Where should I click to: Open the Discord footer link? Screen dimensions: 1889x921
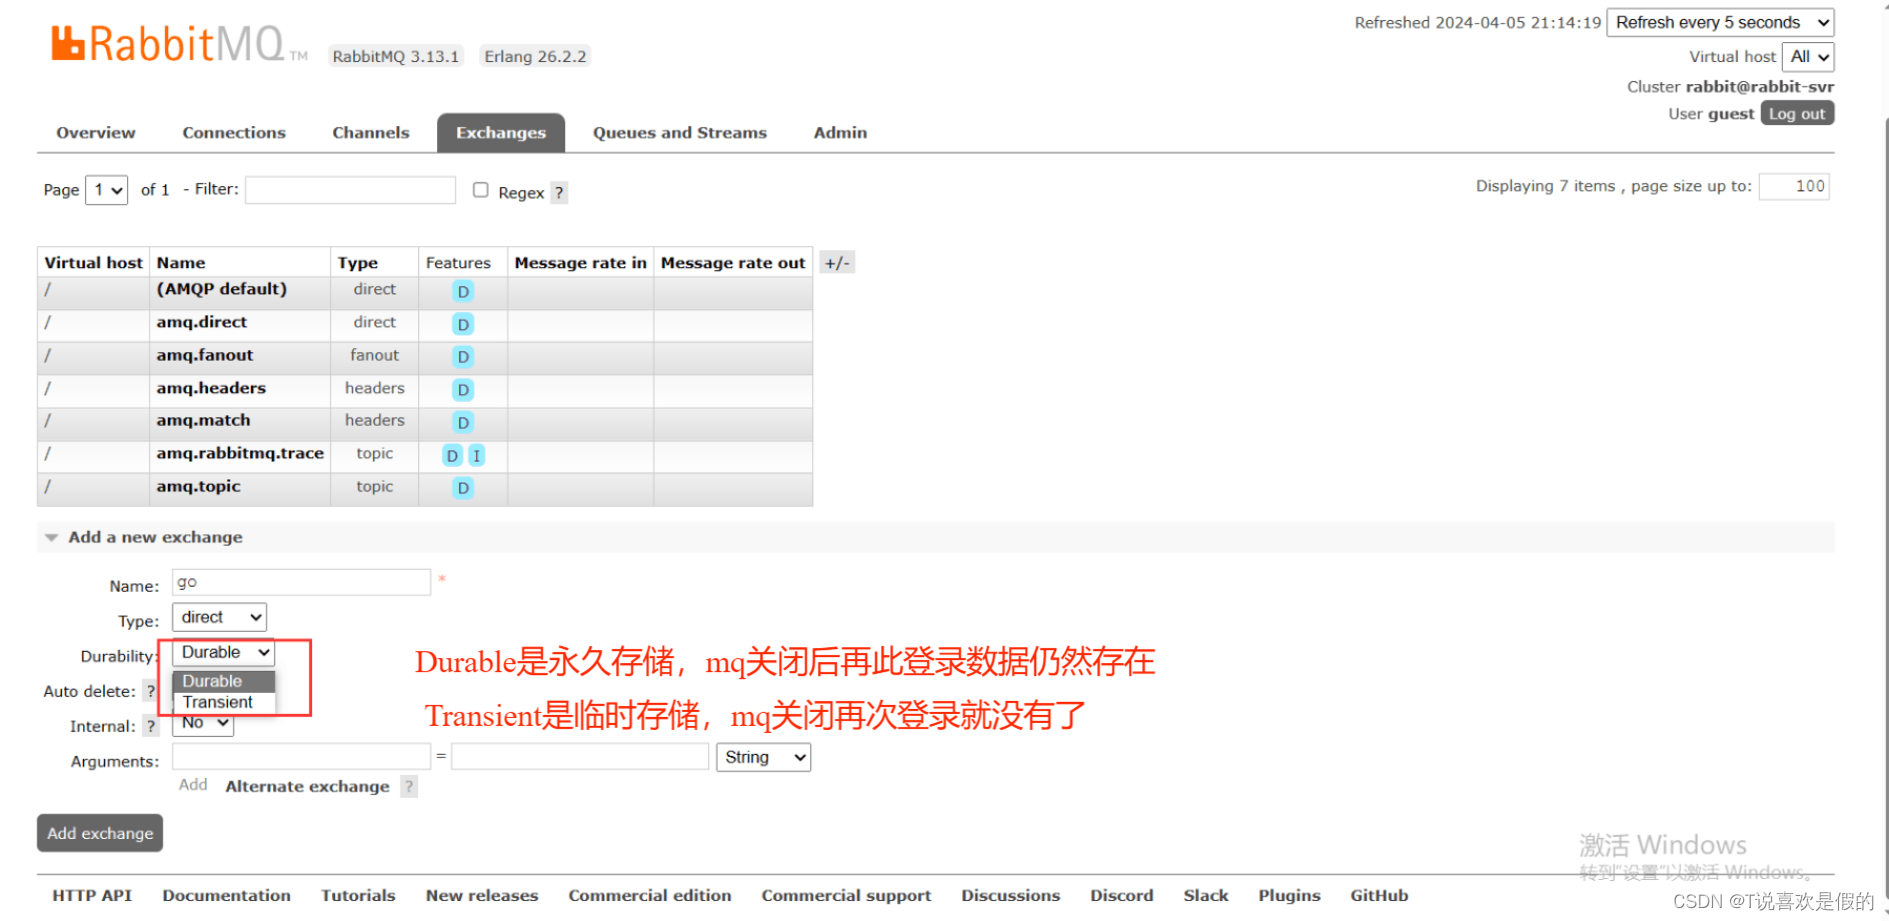pos(1122,896)
